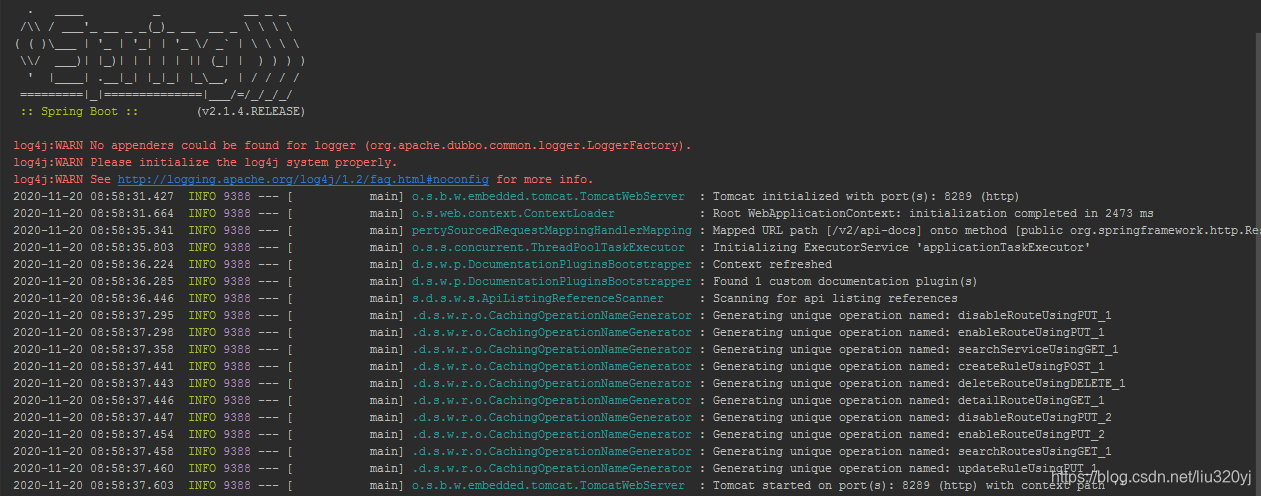Click the timestamp '2020-11-20 08:58:37.441'
Image resolution: width=1261 pixels, height=496 pixels.
(x=93, y=366)
